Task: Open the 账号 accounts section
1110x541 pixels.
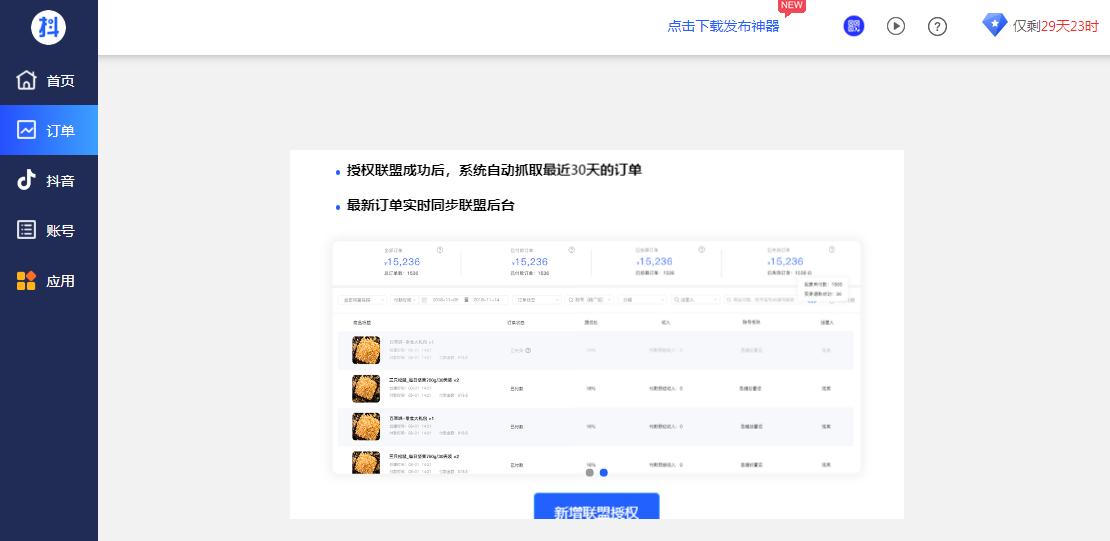Action: point(49,230)
